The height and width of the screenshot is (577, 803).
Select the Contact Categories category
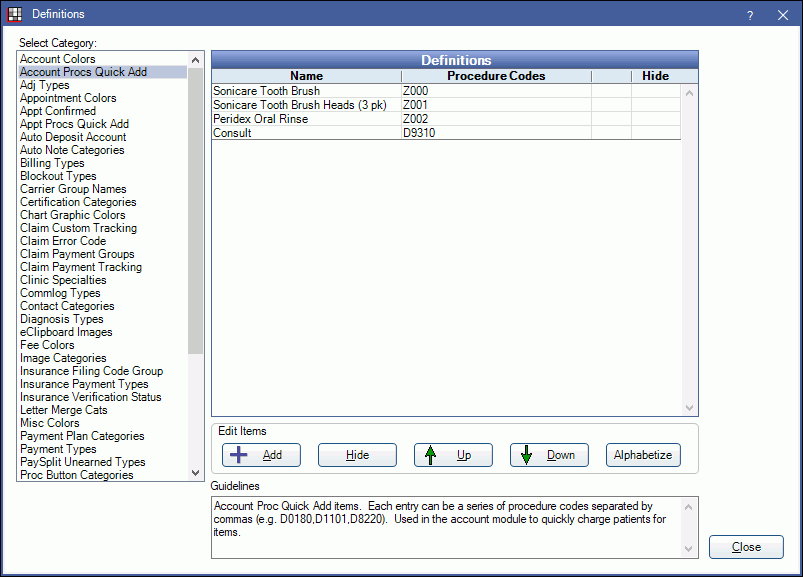[102, 306]
